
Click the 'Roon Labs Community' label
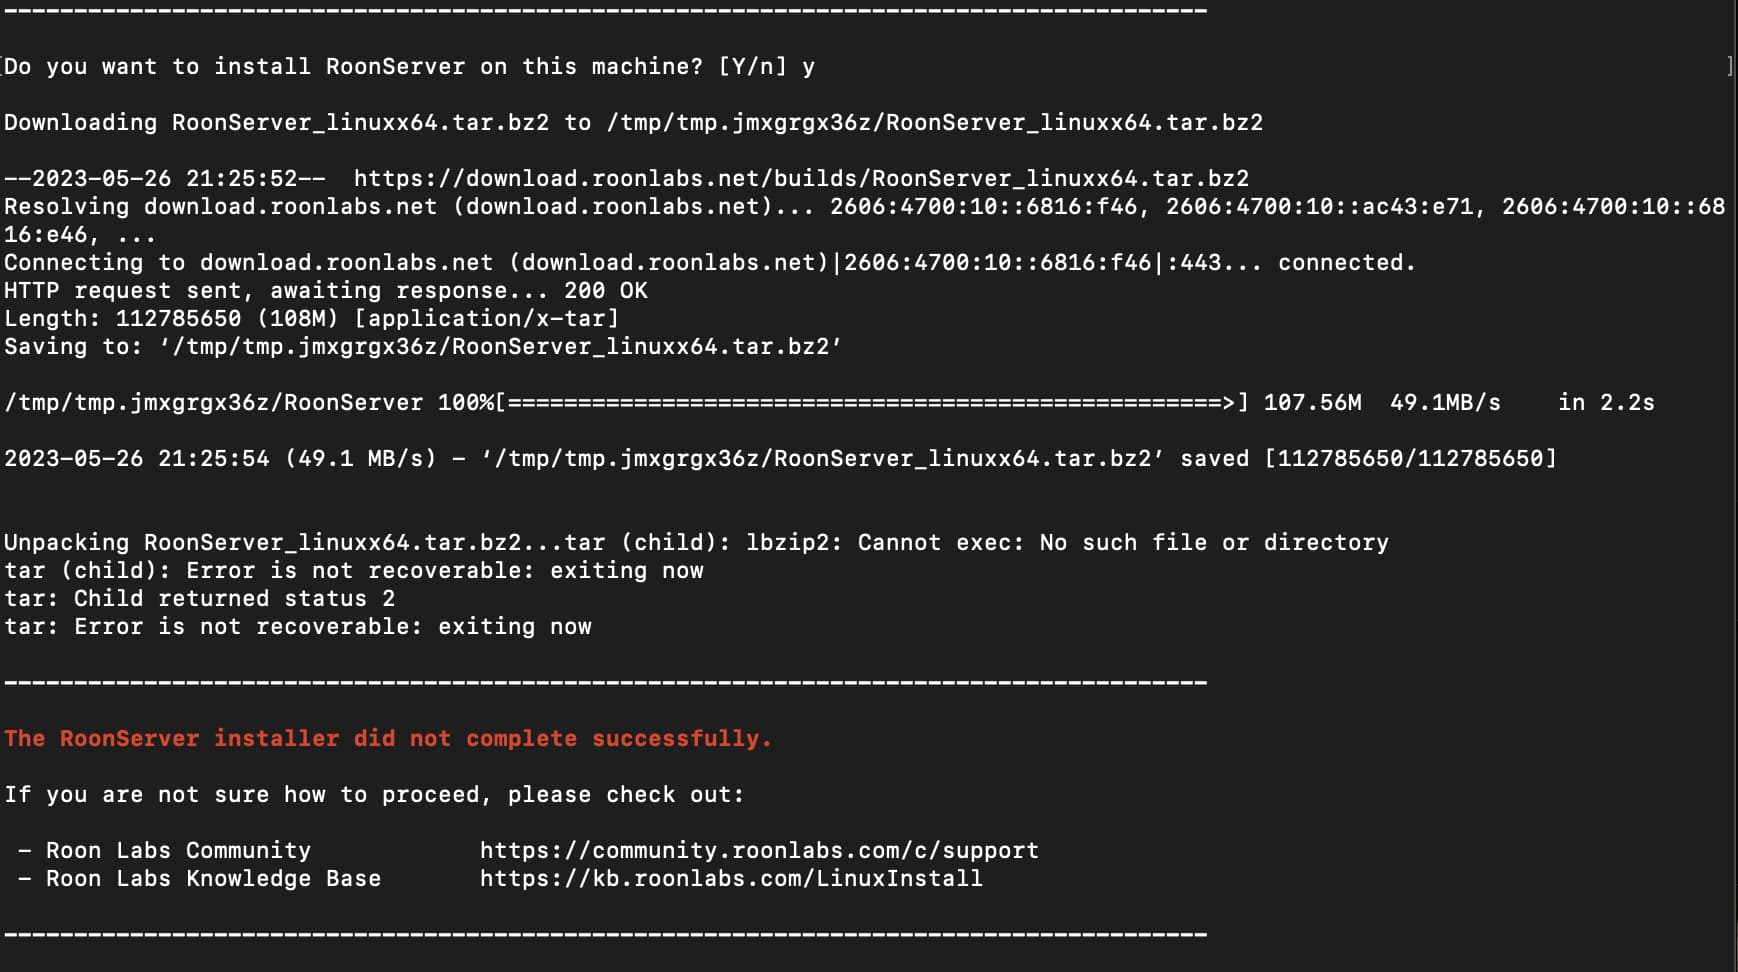coord(178,851)
